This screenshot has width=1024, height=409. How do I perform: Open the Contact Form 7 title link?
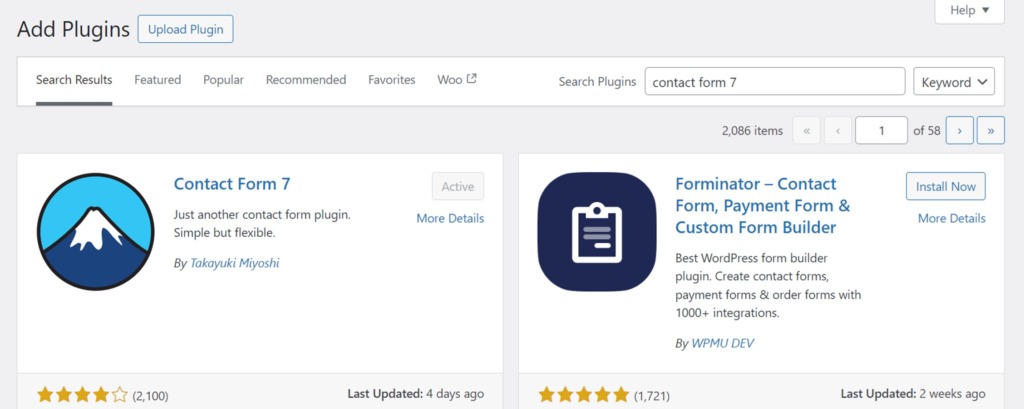pyautogui.click(x=232, y=184)
